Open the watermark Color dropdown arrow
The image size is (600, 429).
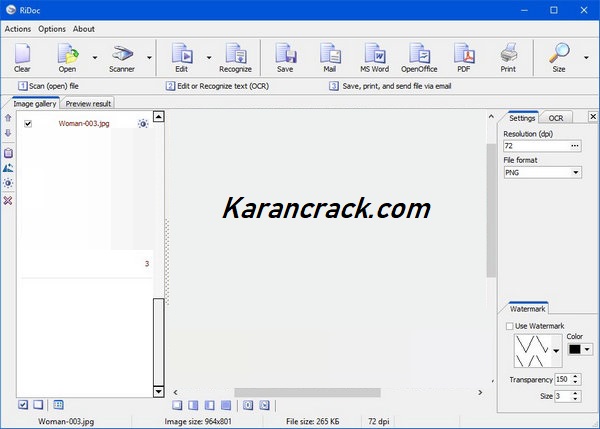pyautogui.click(x=587, y=349)
